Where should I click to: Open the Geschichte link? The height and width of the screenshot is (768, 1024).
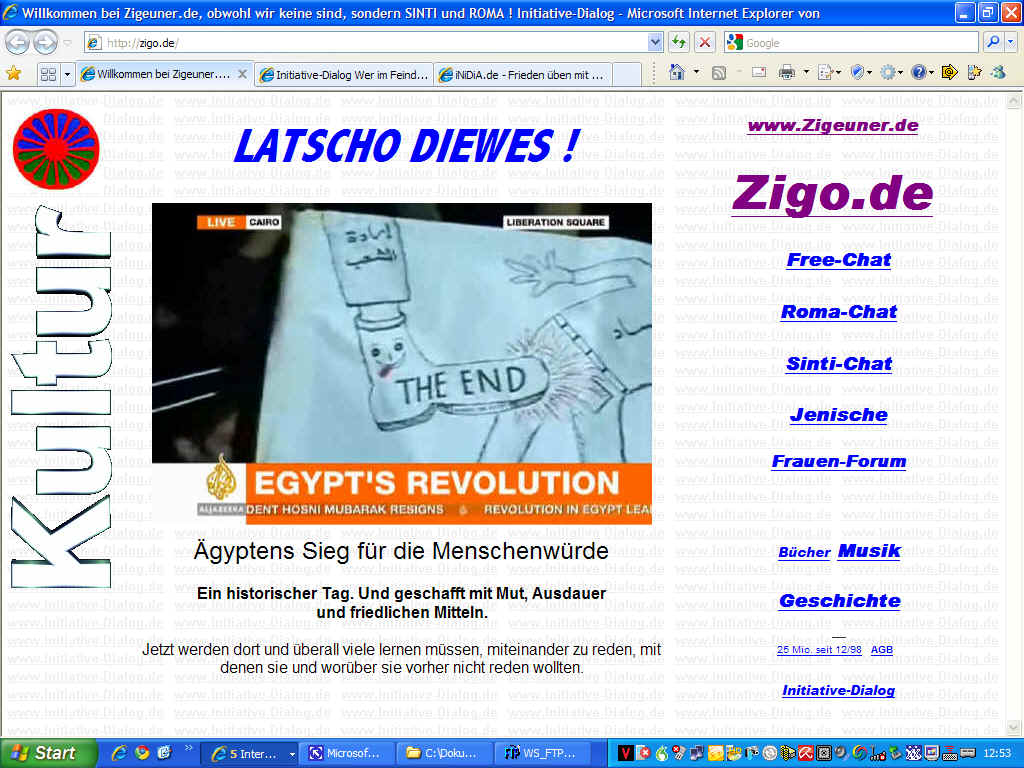840,601
